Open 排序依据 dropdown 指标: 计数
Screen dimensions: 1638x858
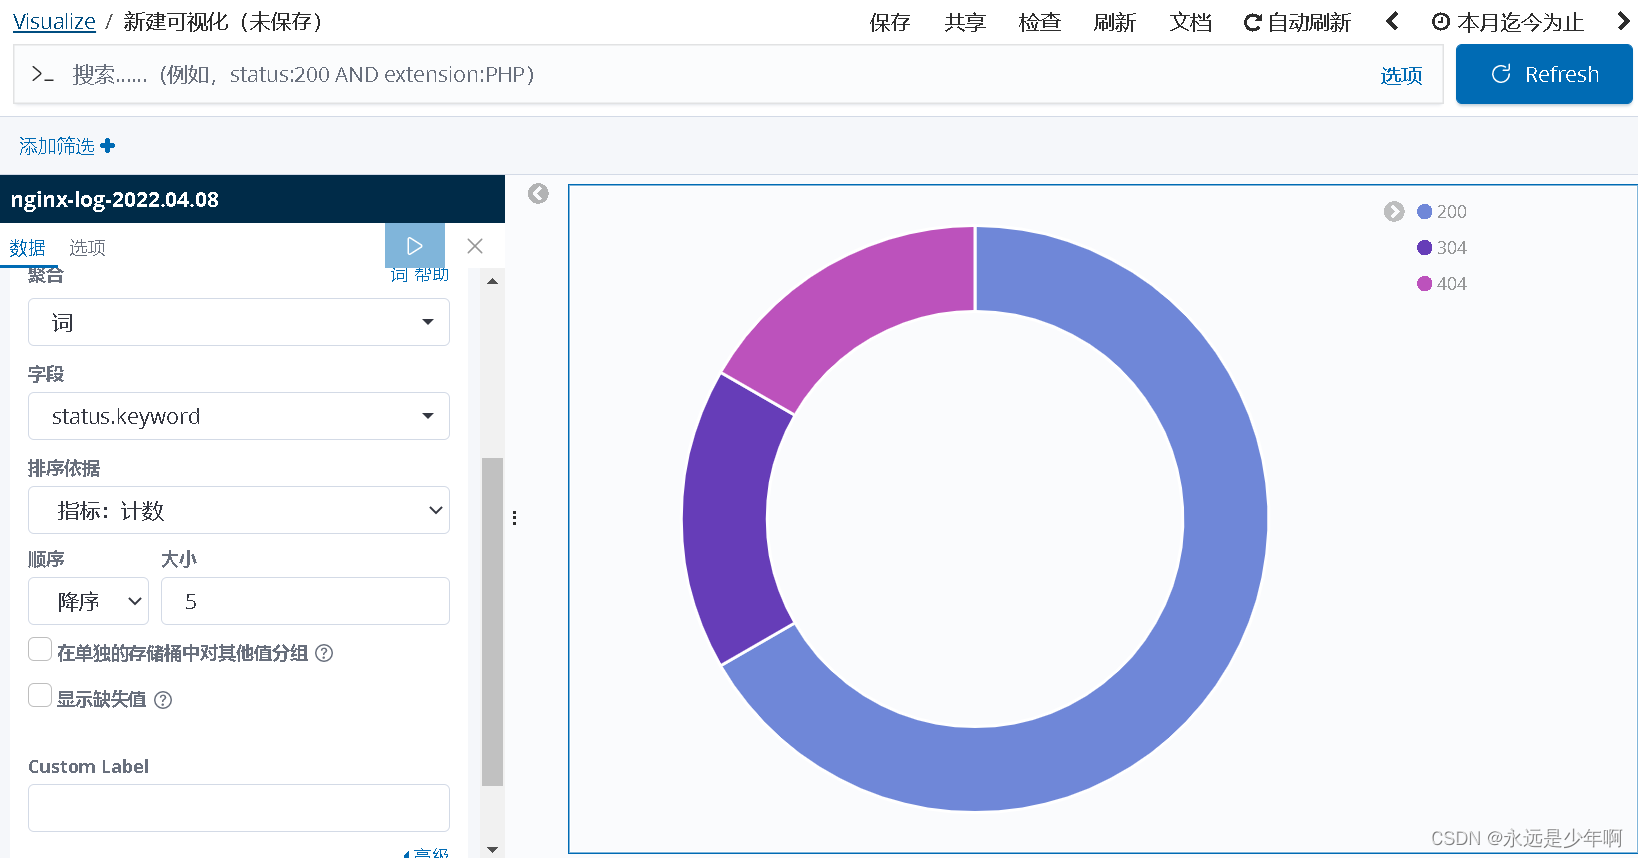click(x=239, y=510)
